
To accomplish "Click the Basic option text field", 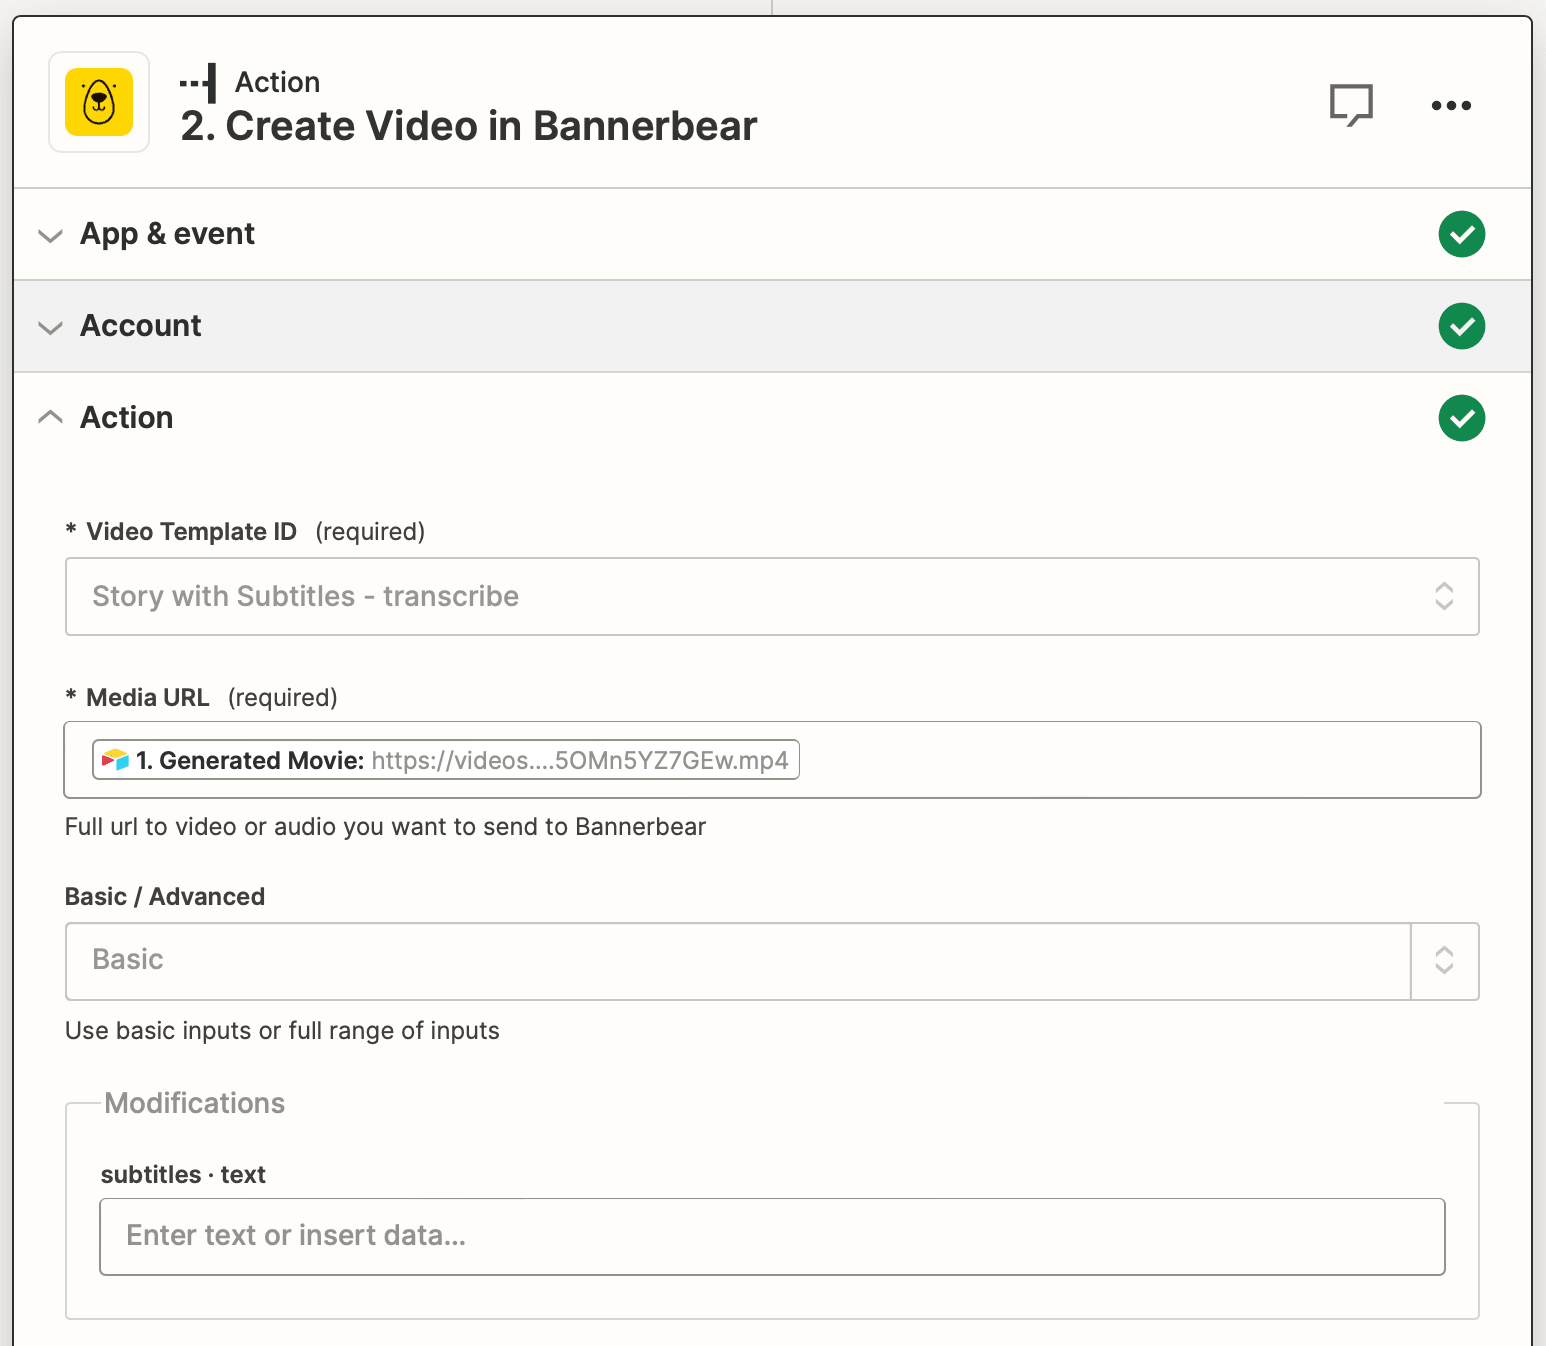I will (736, 960).
